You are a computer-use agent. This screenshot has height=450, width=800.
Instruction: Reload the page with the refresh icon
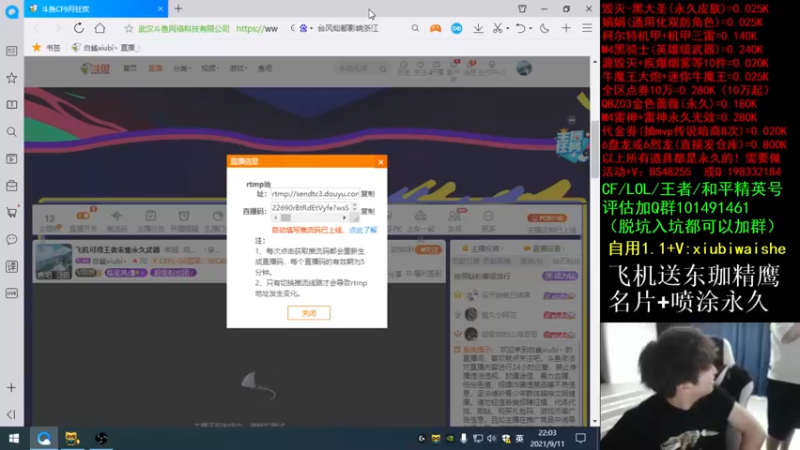pyautogui.click(x=79, y=29)
